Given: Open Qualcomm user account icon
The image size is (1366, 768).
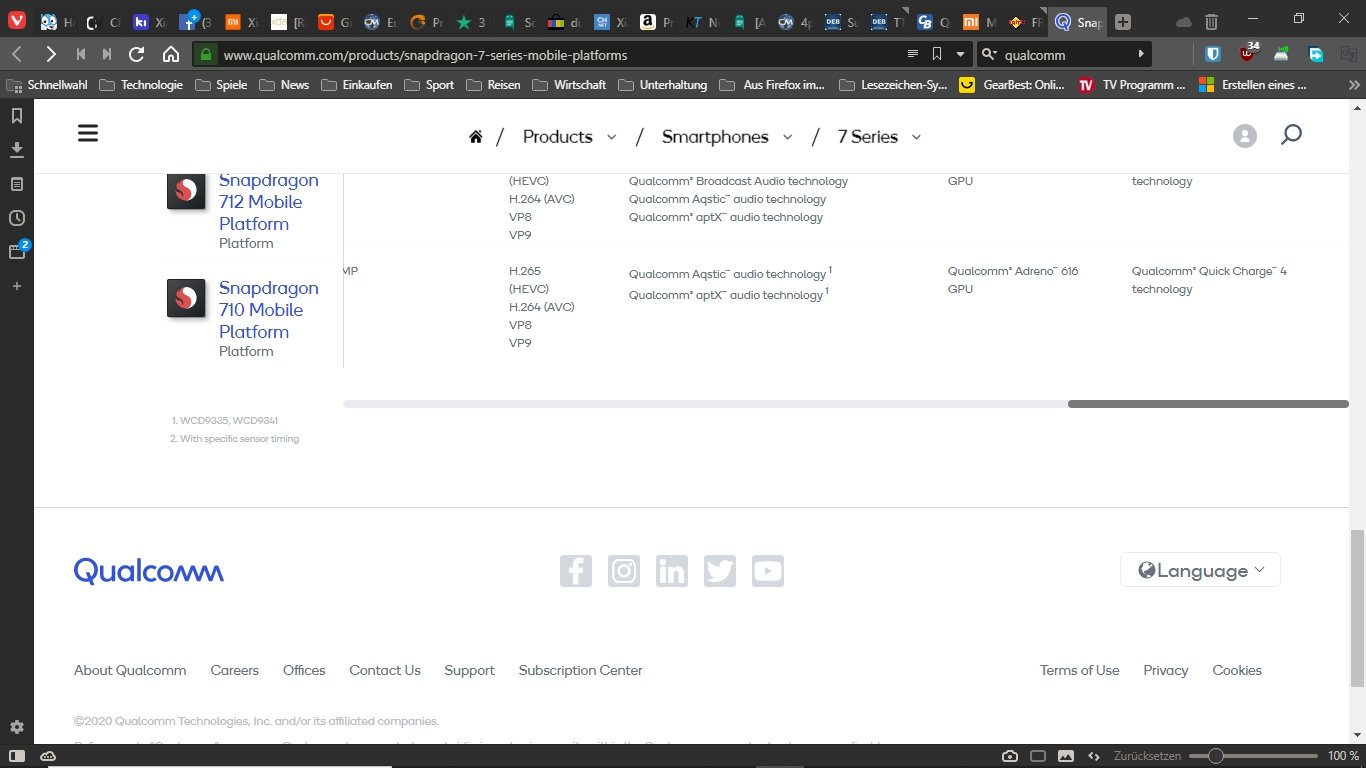Looking at the screenshot, I should [1244, 137].
